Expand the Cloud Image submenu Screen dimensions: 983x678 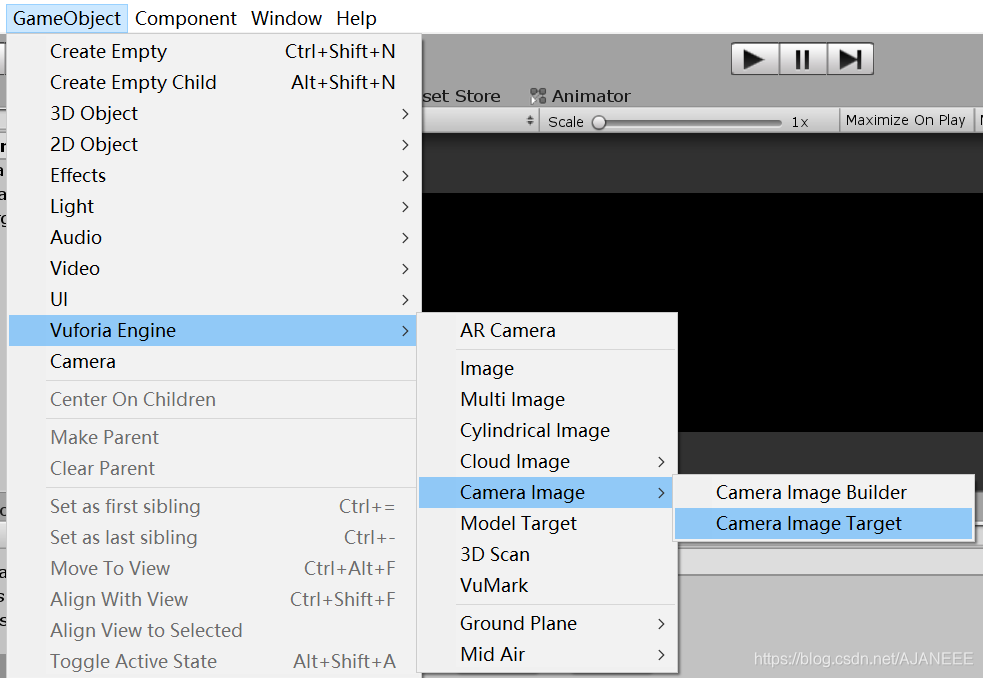548,462
